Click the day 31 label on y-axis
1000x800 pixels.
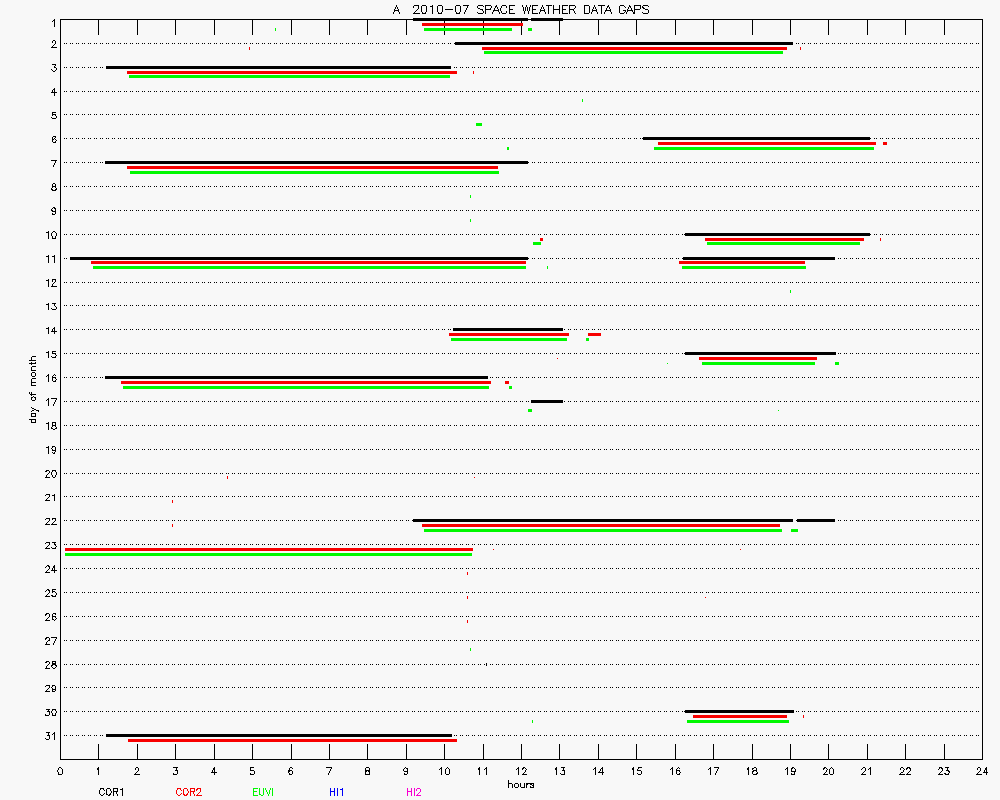tap(49, 736)
